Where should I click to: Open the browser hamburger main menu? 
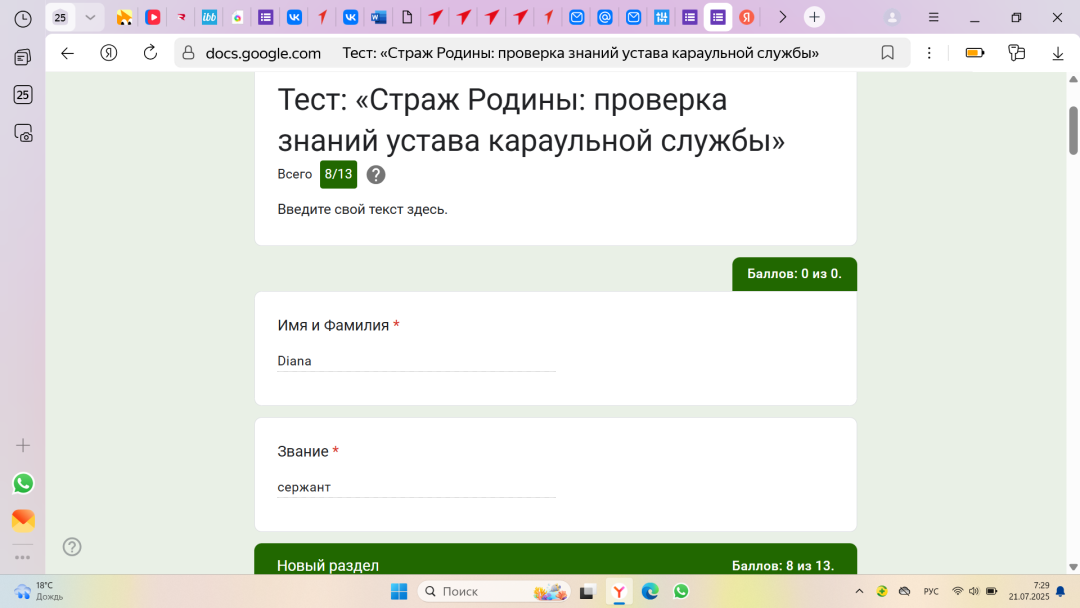933,17
